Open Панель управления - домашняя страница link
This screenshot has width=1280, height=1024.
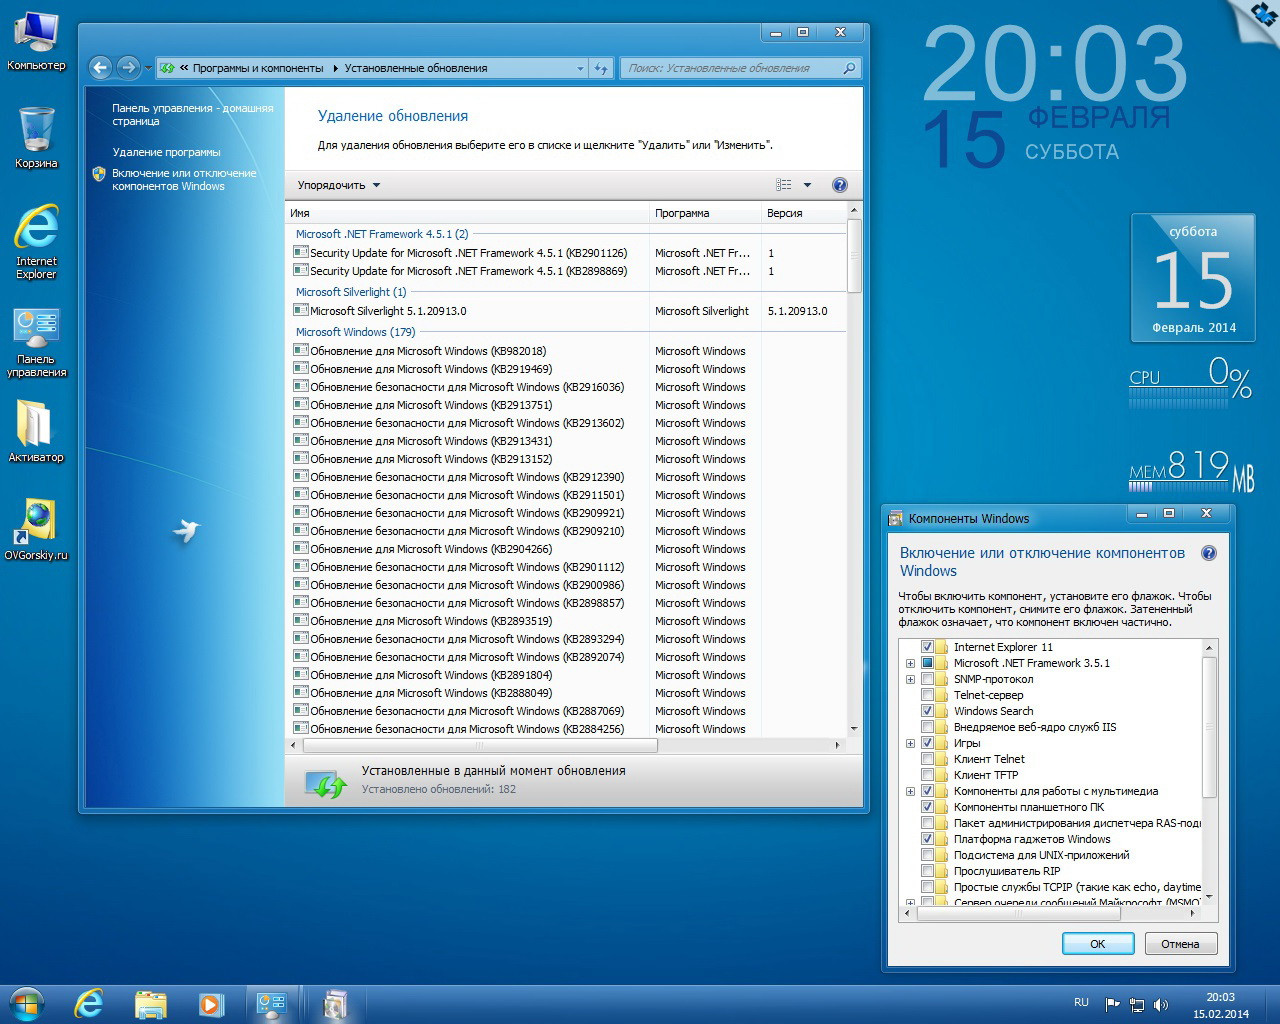coord(192,114)
